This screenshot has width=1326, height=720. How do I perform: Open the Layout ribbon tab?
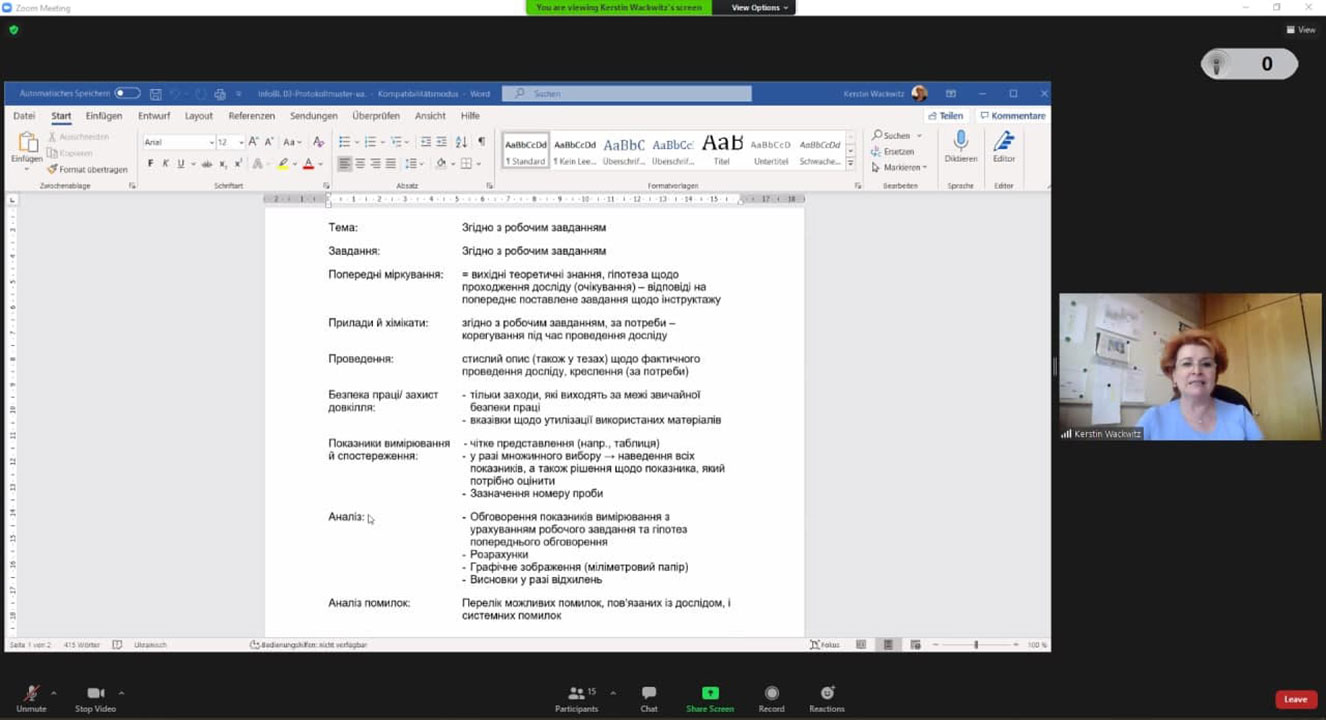[199, 116]
